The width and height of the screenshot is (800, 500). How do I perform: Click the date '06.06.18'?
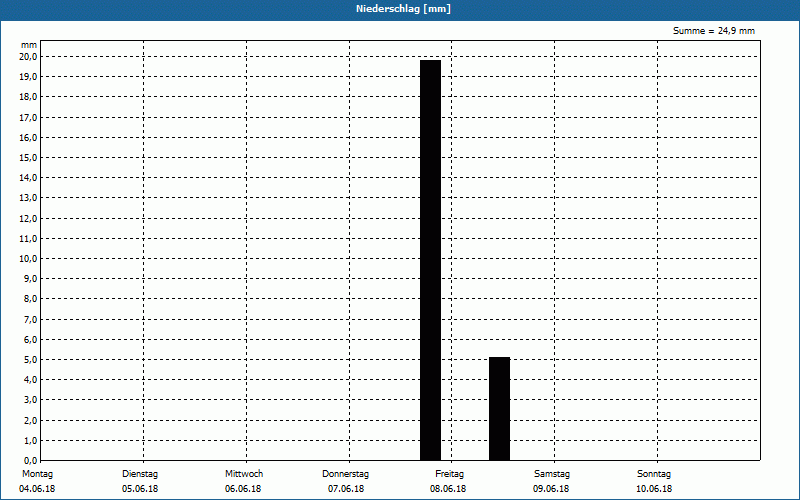tap(243, 489)
